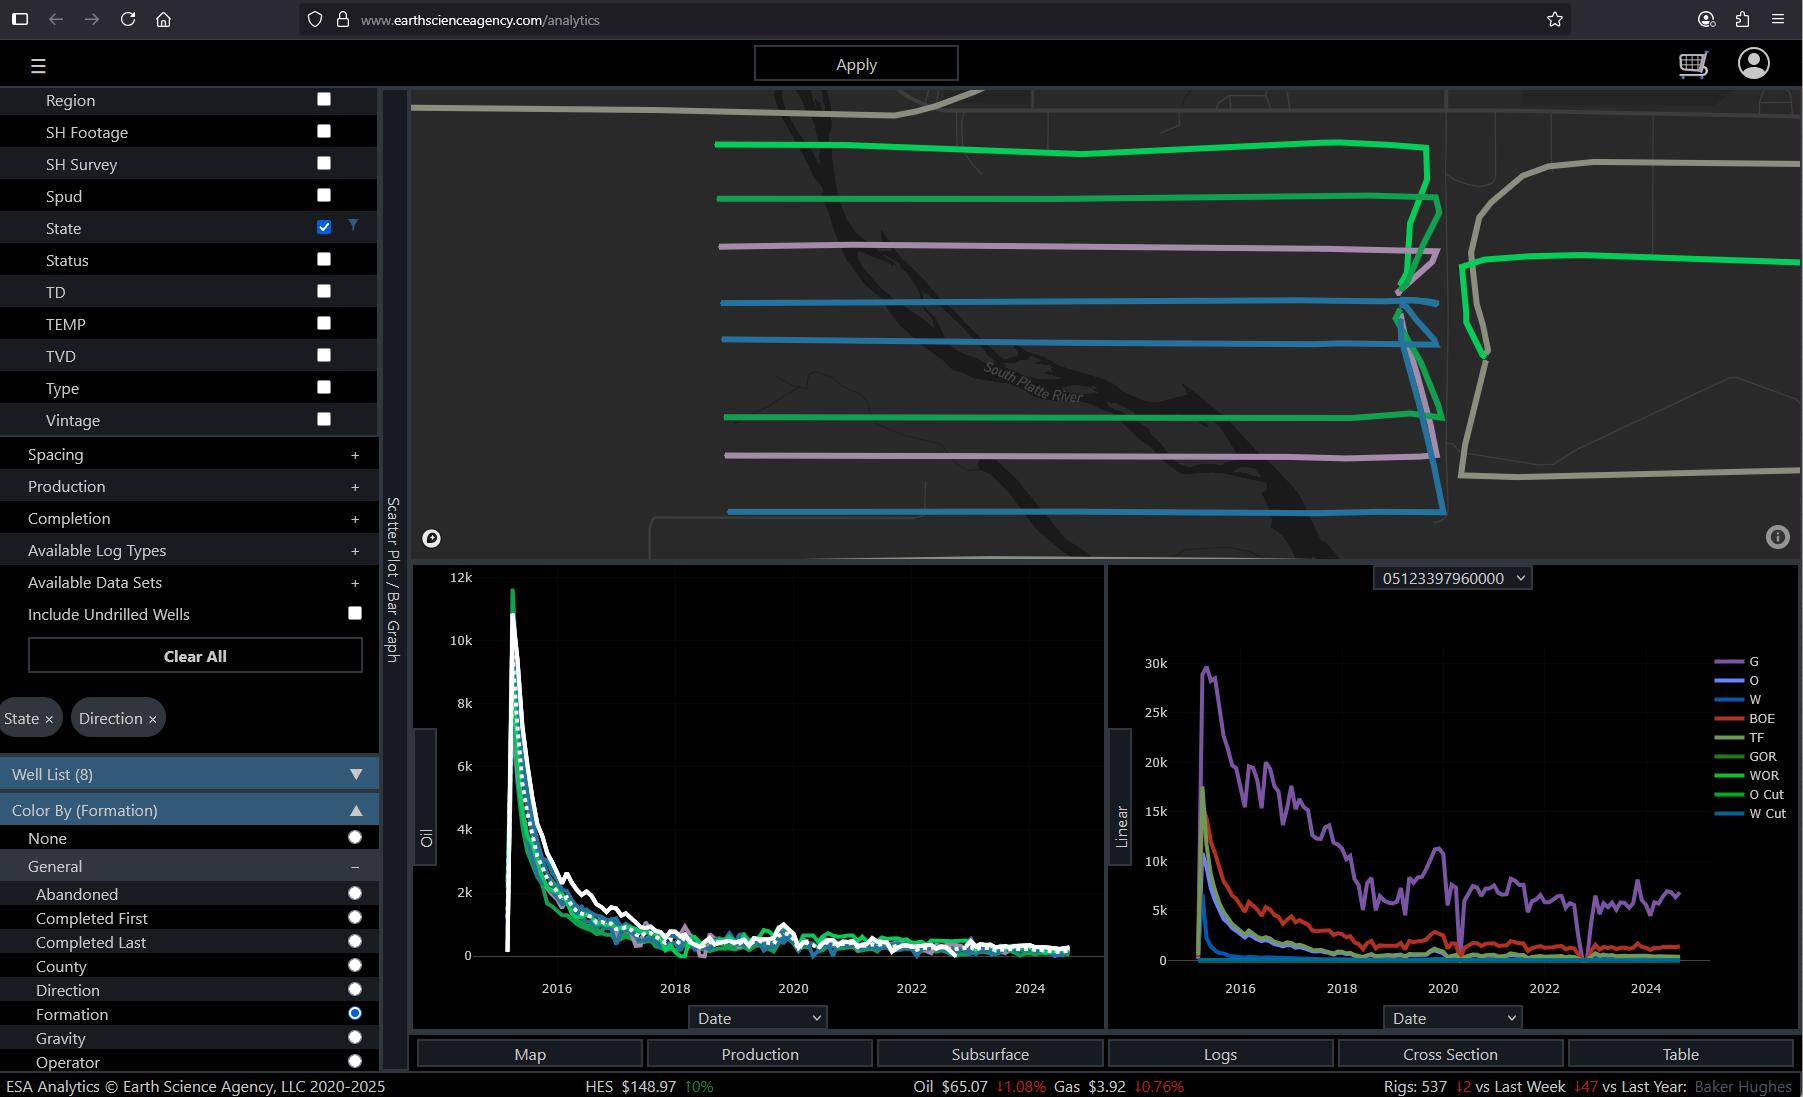The height and width of the screenshot is (1097, 1803).
Task: Click the Apply button
Action: pyautogui.click(x=856, y=64)
